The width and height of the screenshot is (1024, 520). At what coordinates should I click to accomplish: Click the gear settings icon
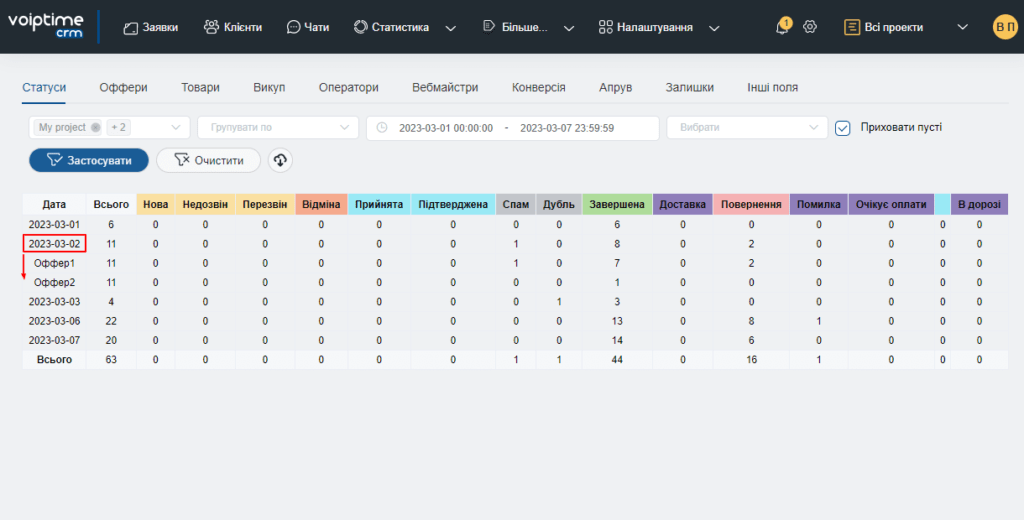point(810,27)
